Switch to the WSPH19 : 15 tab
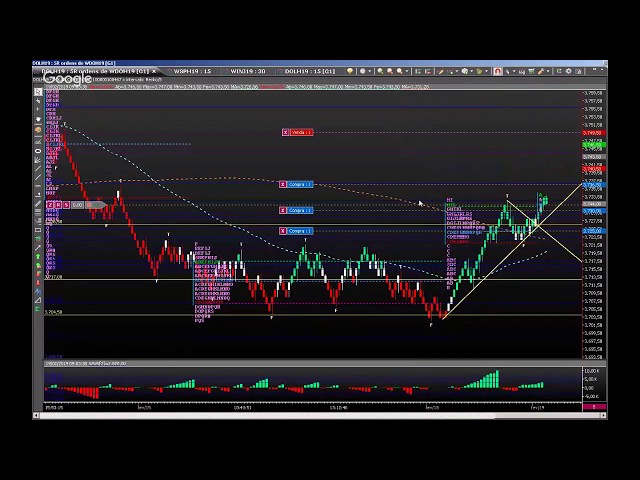 coord(191,71)
